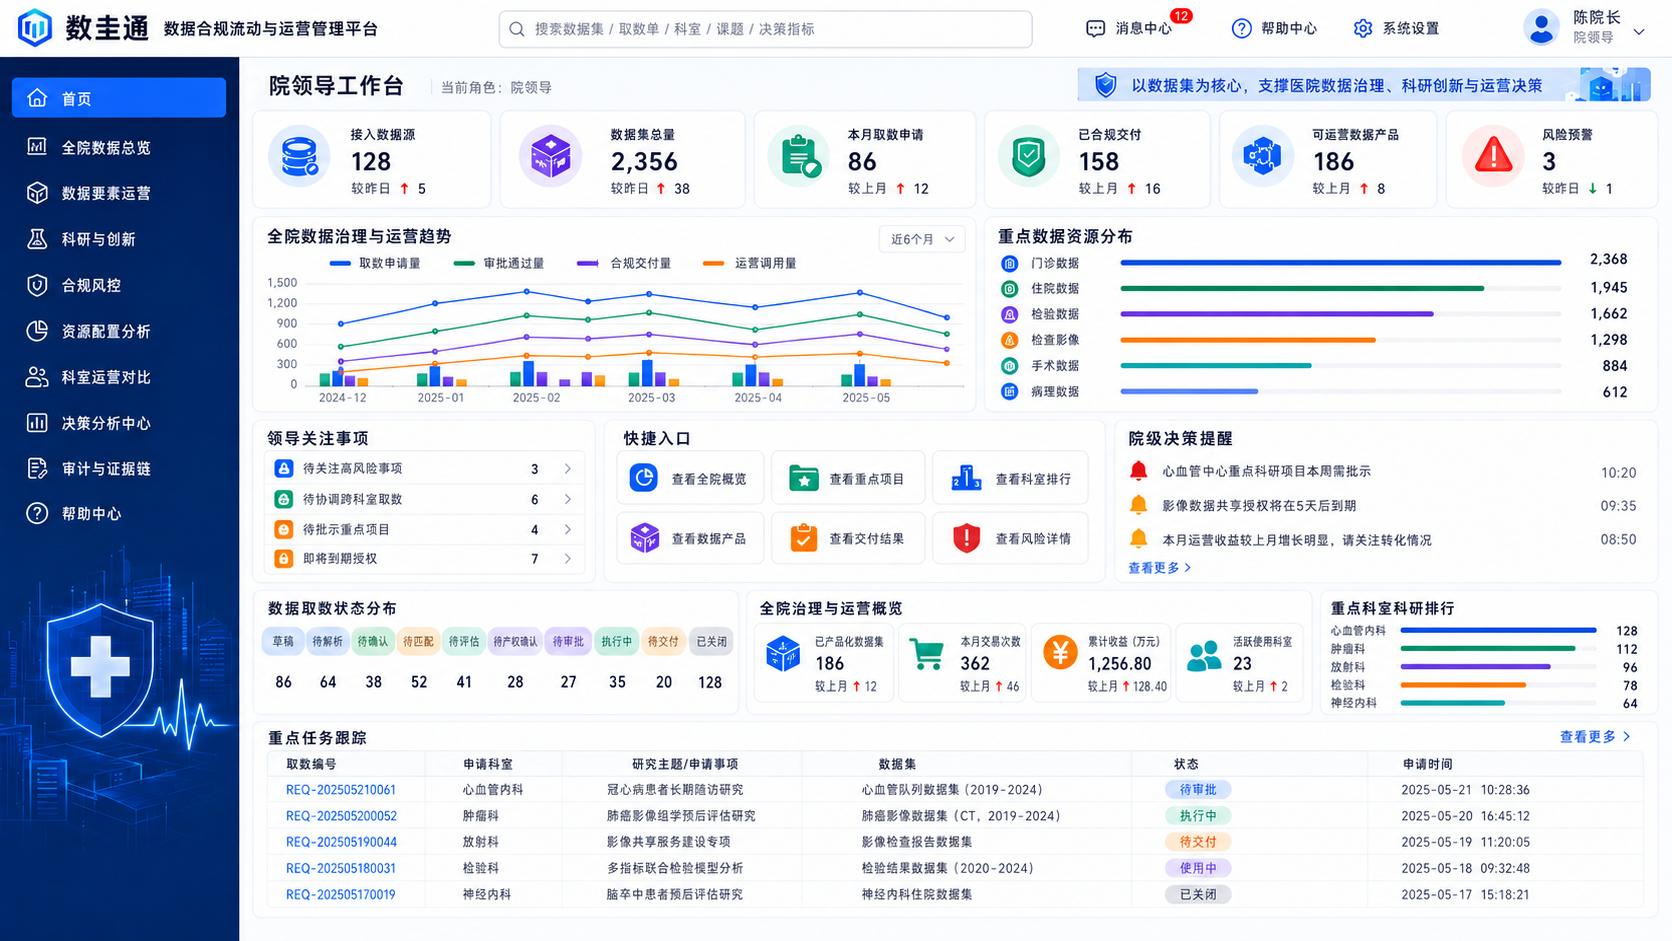Open the 消息中心 message icon
This screenshot has height=941, width=1672.
[x=1095, y=29]
